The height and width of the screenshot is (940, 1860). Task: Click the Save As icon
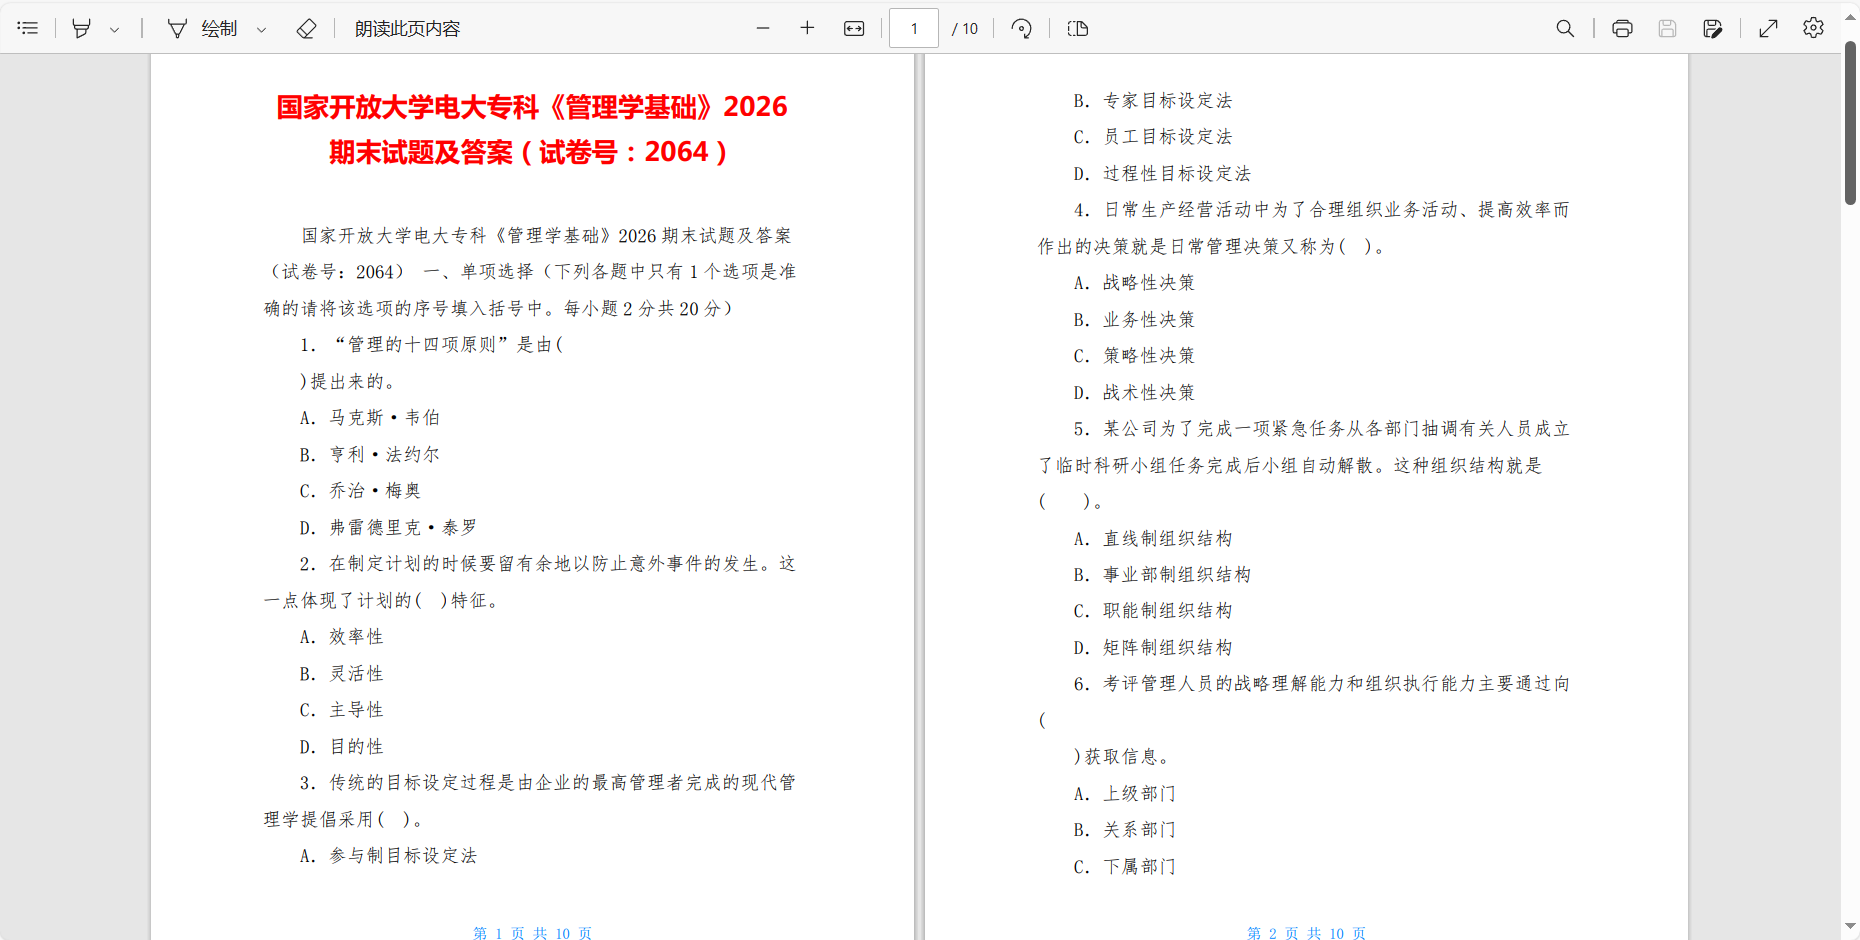[1712, 28]
